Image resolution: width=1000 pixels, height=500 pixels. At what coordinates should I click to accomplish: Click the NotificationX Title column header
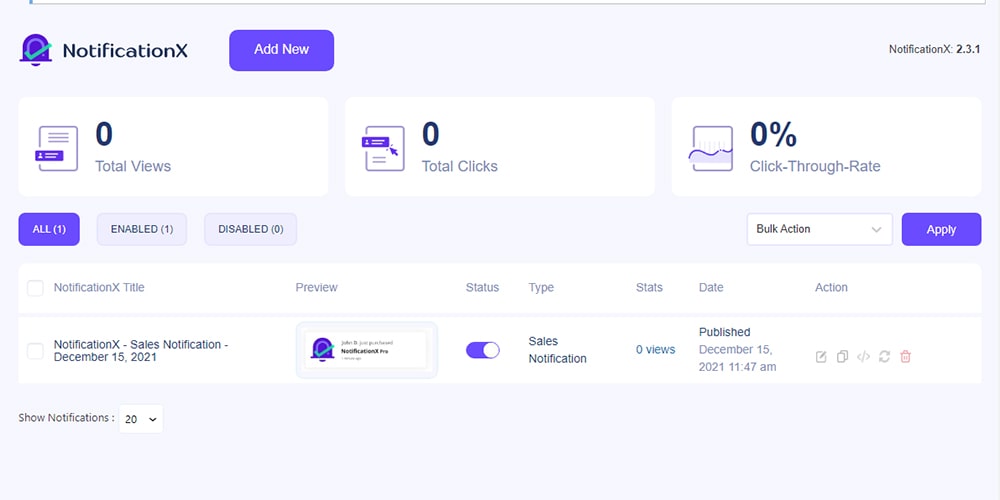click(x=99, y=288)
